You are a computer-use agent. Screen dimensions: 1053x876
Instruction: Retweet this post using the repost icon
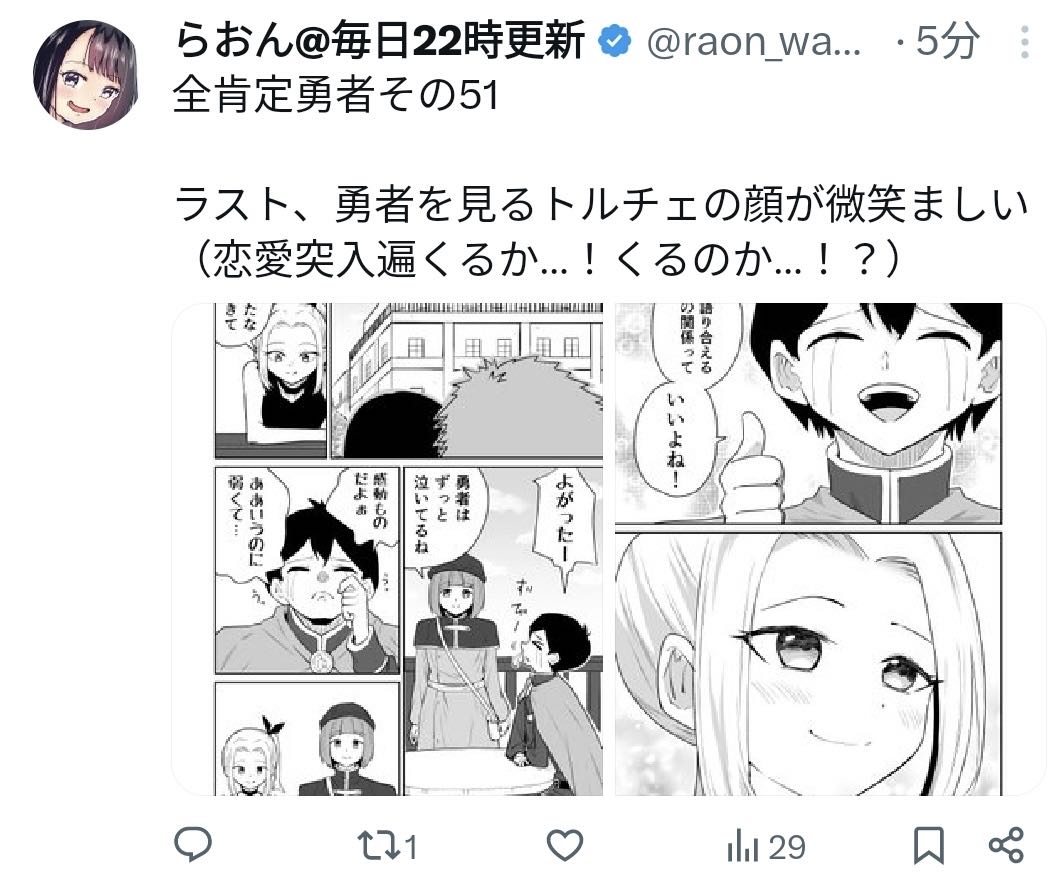[377, 846]
